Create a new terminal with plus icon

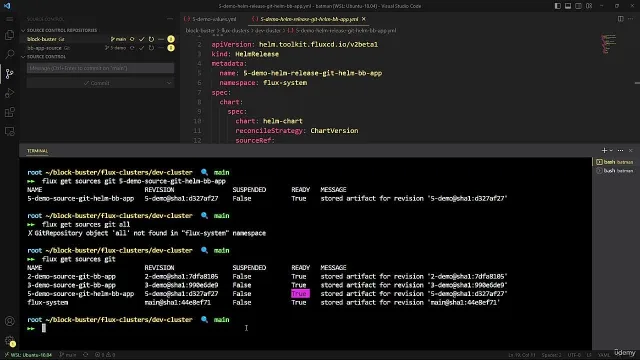tap(604, 151)
